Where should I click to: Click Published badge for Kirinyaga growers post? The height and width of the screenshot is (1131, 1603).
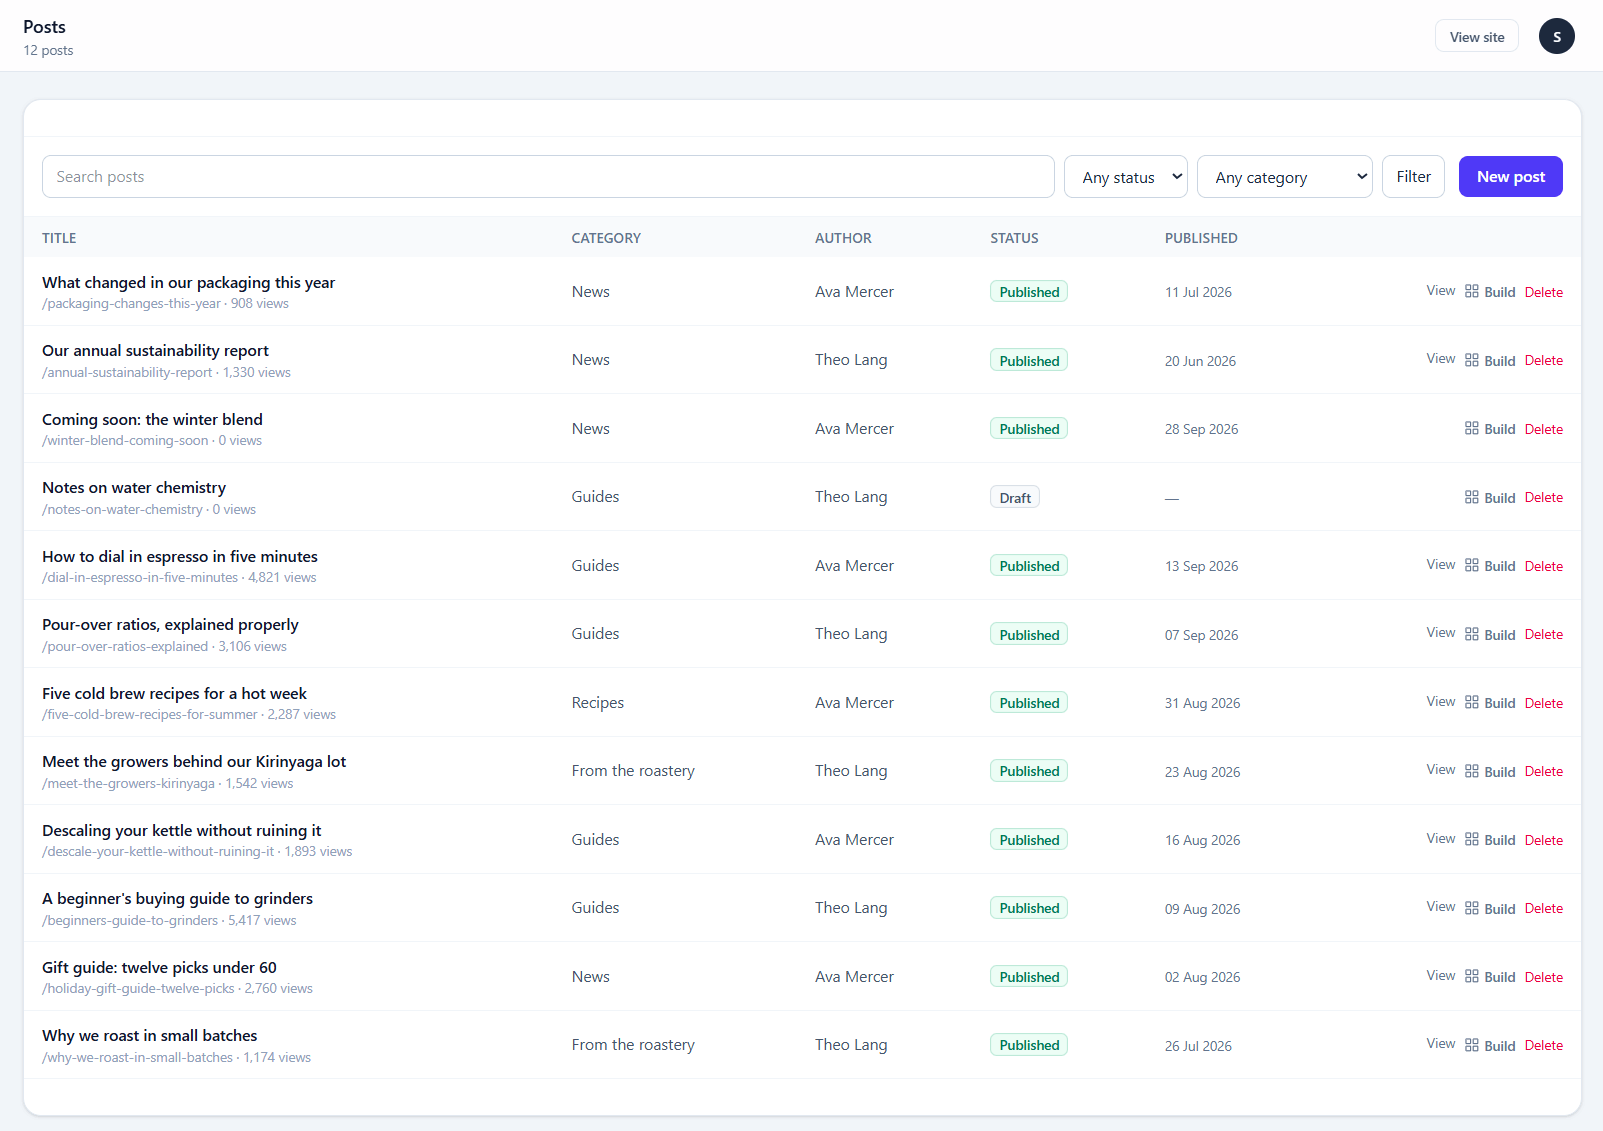1029,771
